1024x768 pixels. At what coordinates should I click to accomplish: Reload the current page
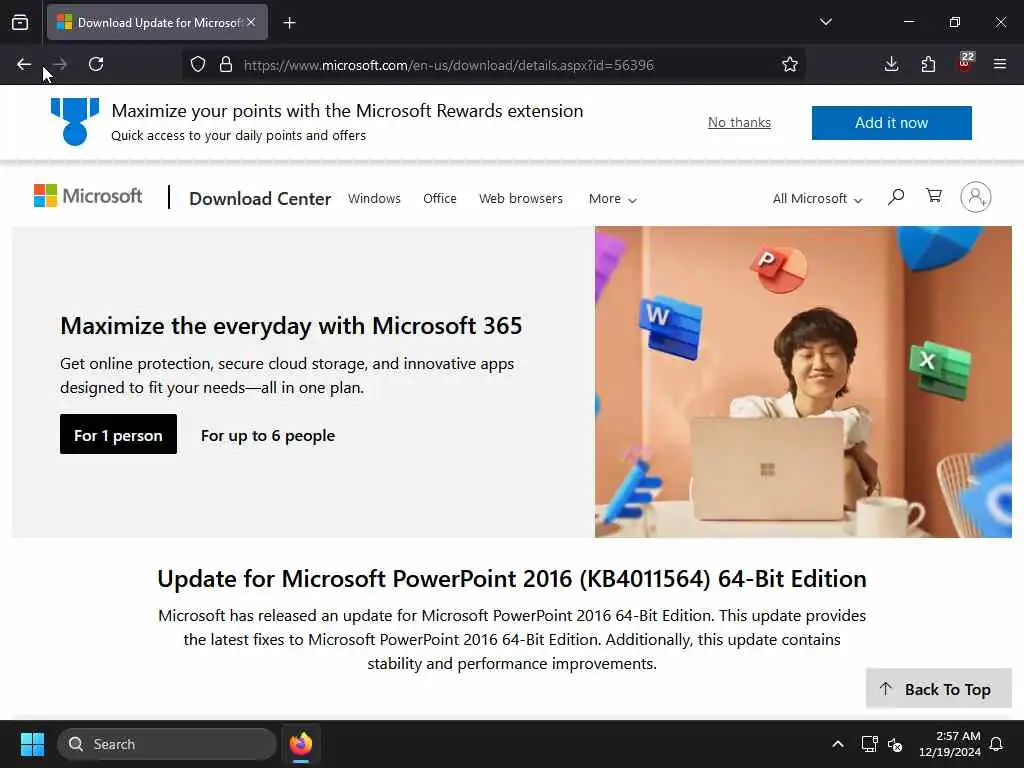(x=96, y=64)
